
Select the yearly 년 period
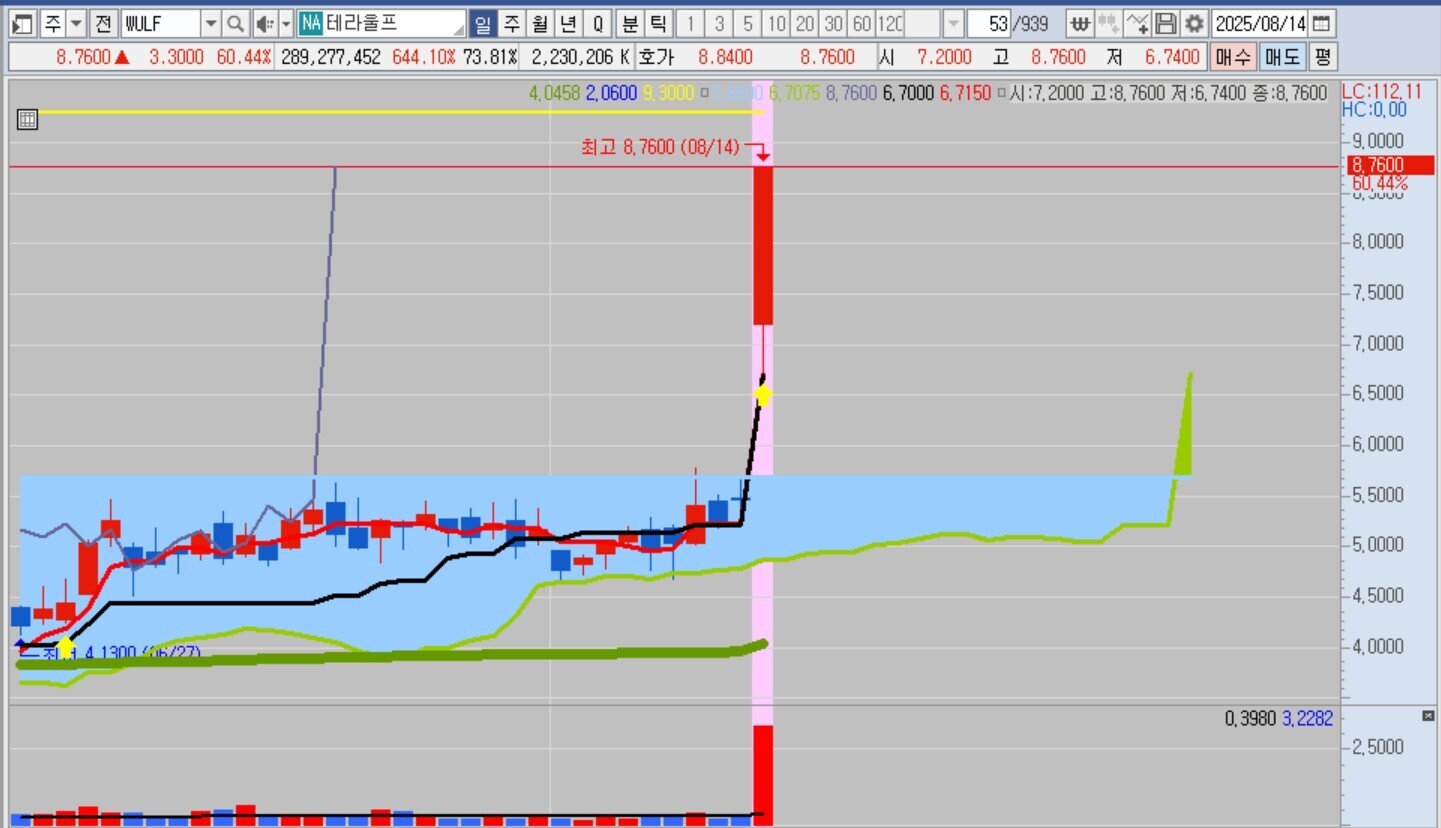click(569, 23)
